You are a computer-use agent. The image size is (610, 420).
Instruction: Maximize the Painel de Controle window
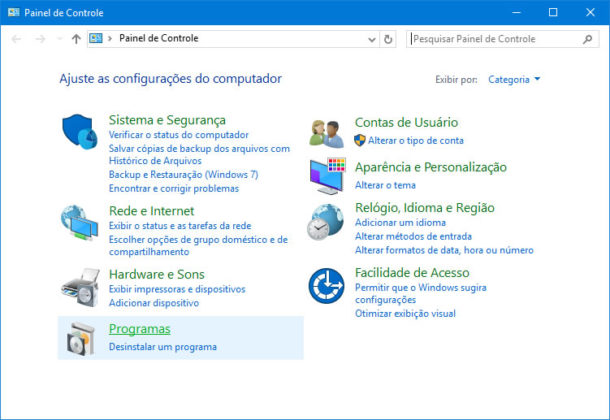tap(553, 12)
